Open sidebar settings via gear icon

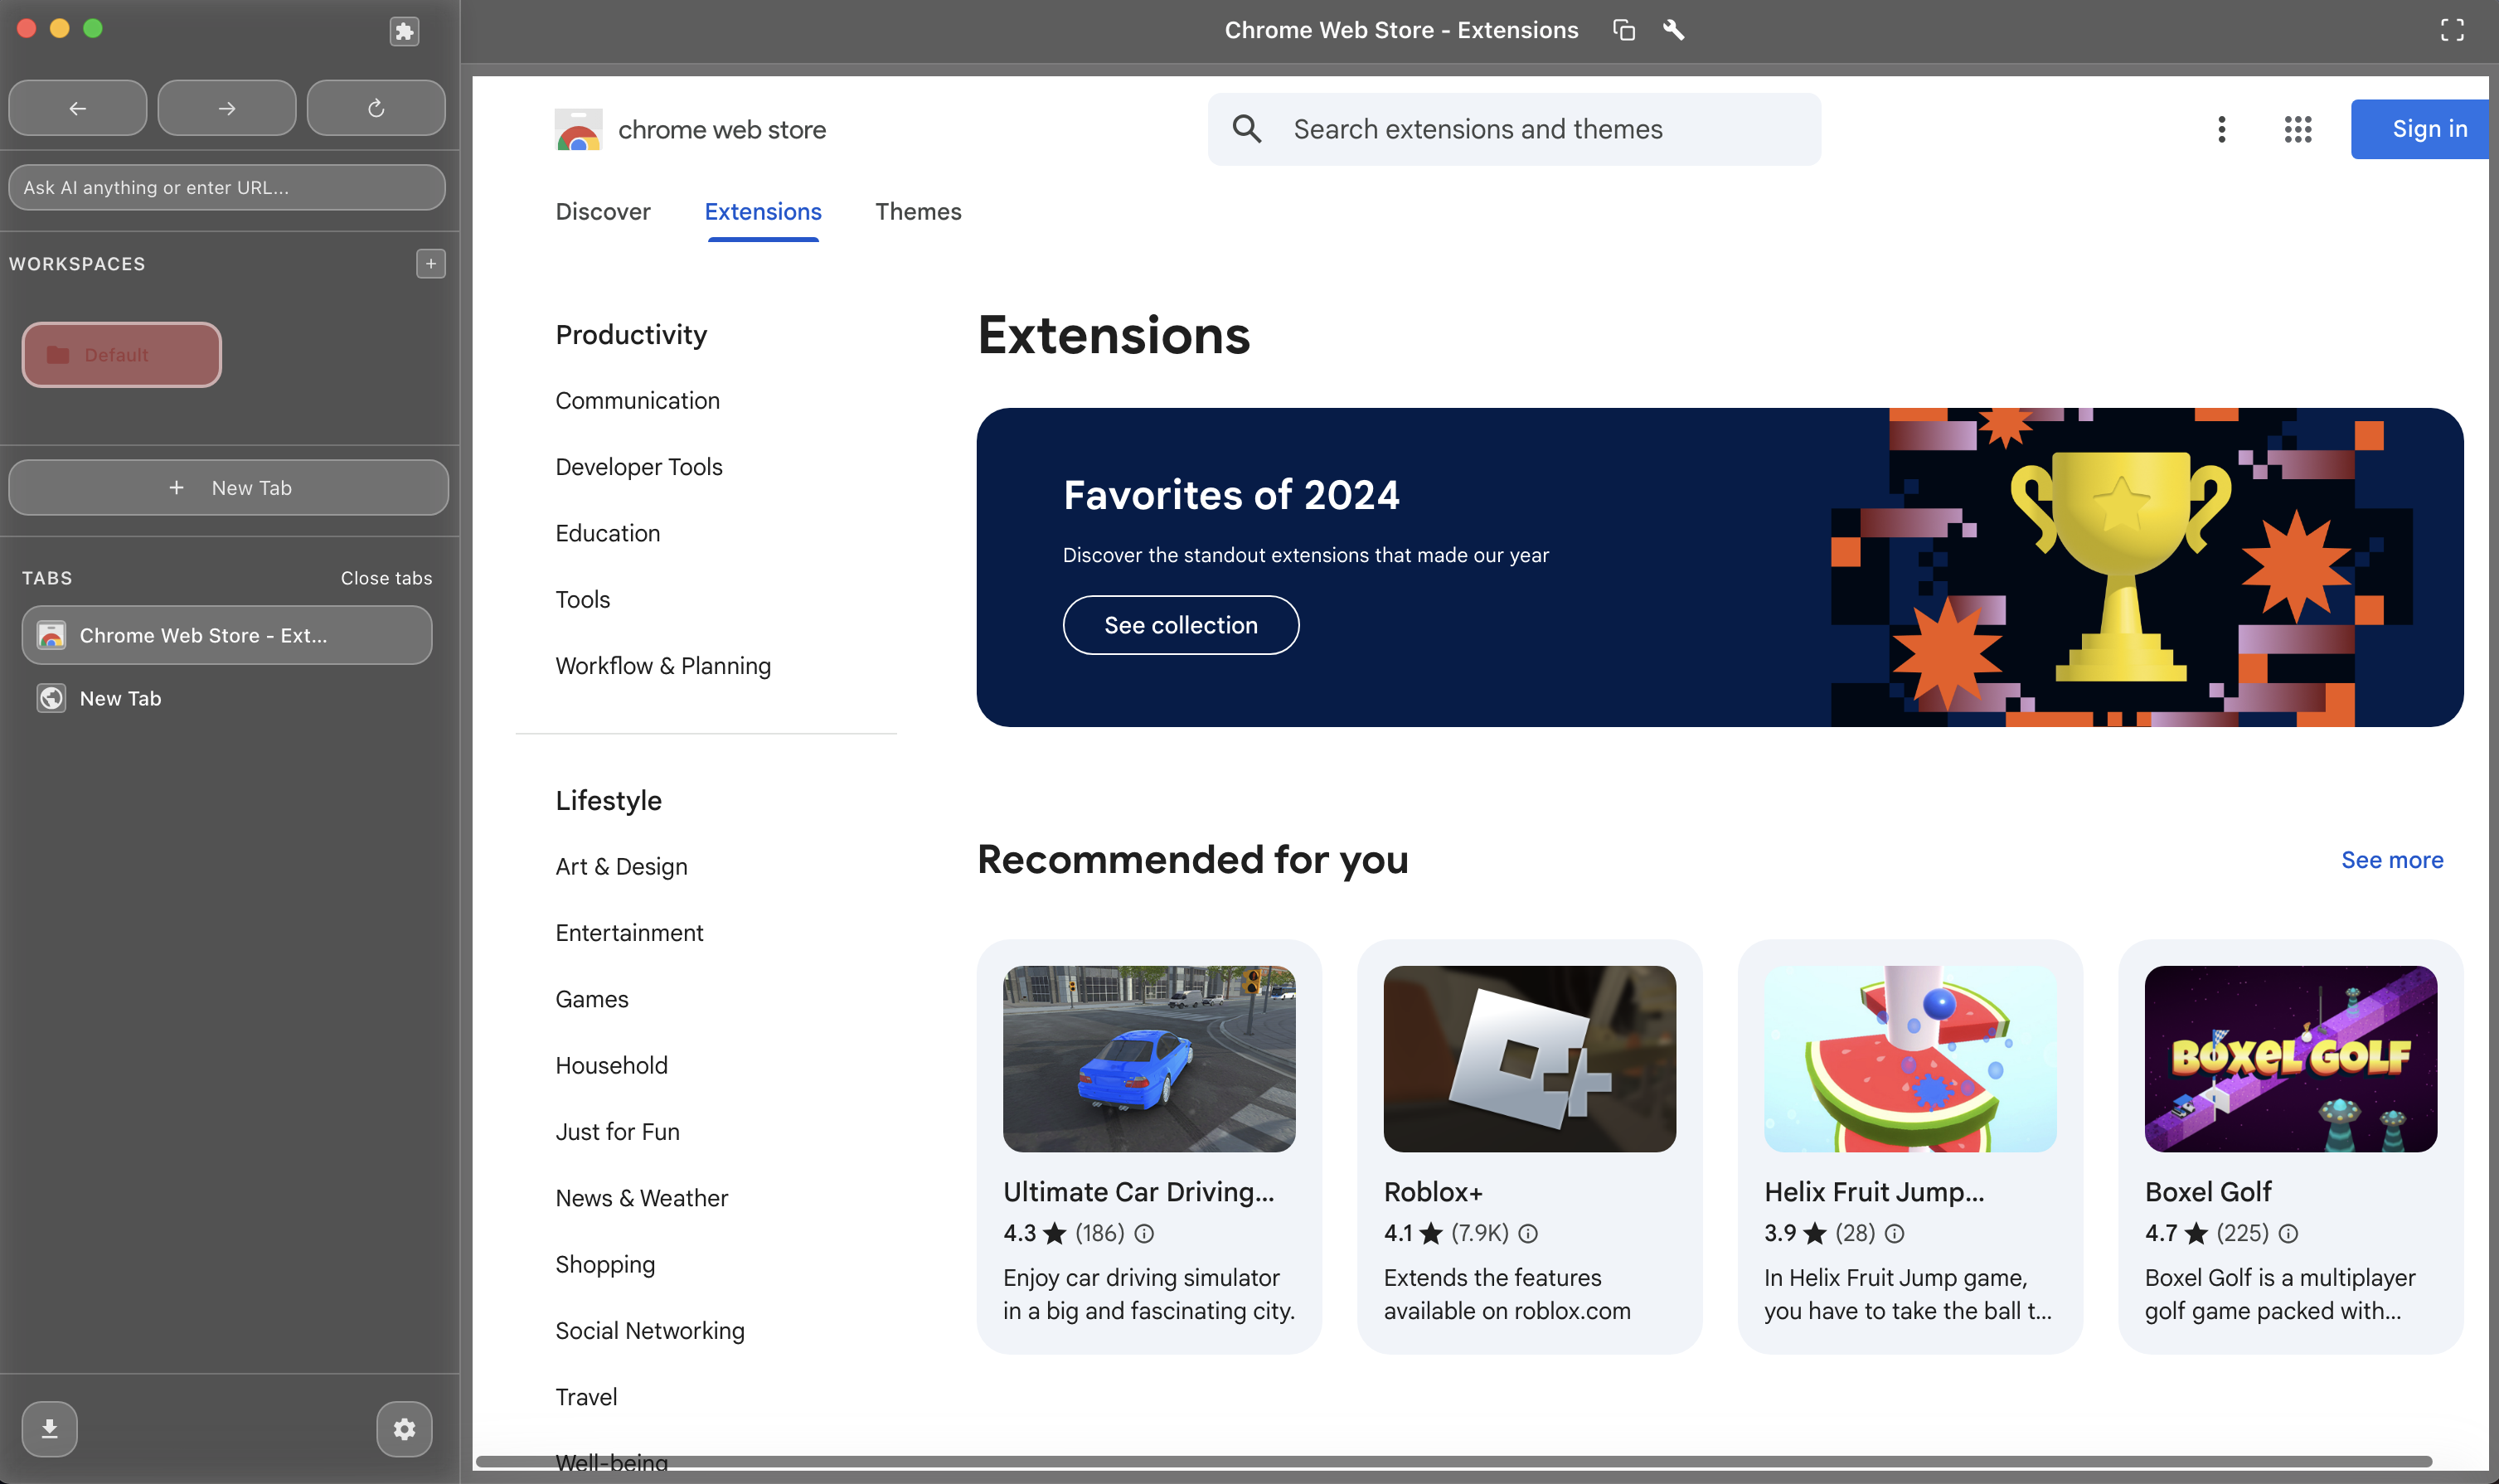(x=404, y=1428)
